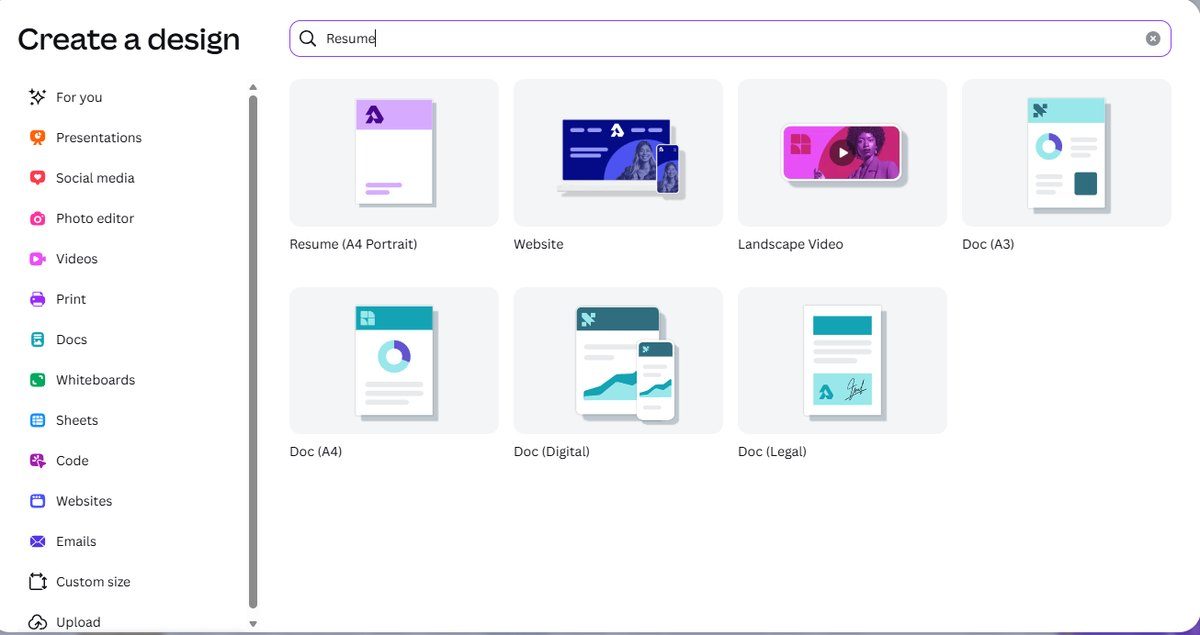Select the Website design thumbnail
Viewport: 1200px width, 635px height.
pos(618,153)
